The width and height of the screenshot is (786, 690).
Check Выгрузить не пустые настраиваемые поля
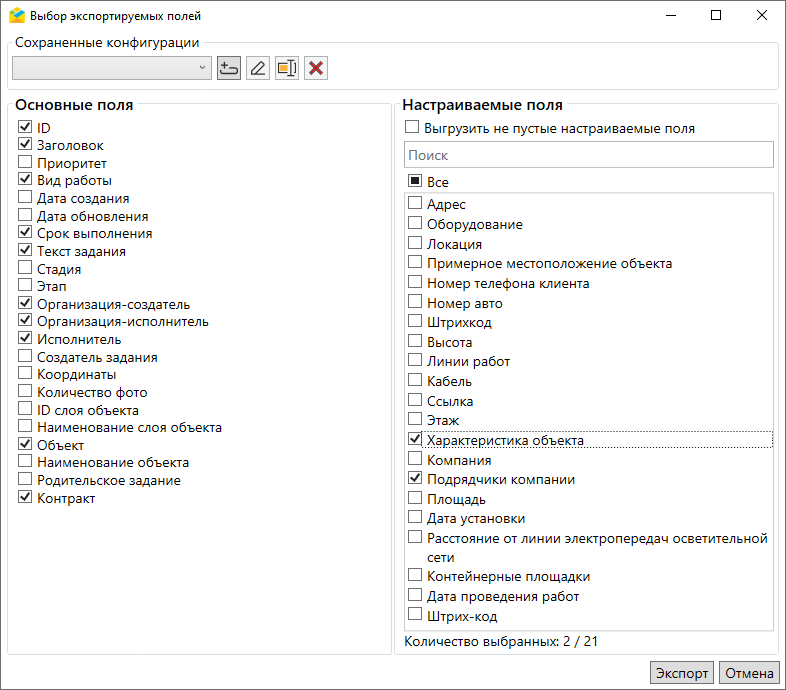[412, 128]
